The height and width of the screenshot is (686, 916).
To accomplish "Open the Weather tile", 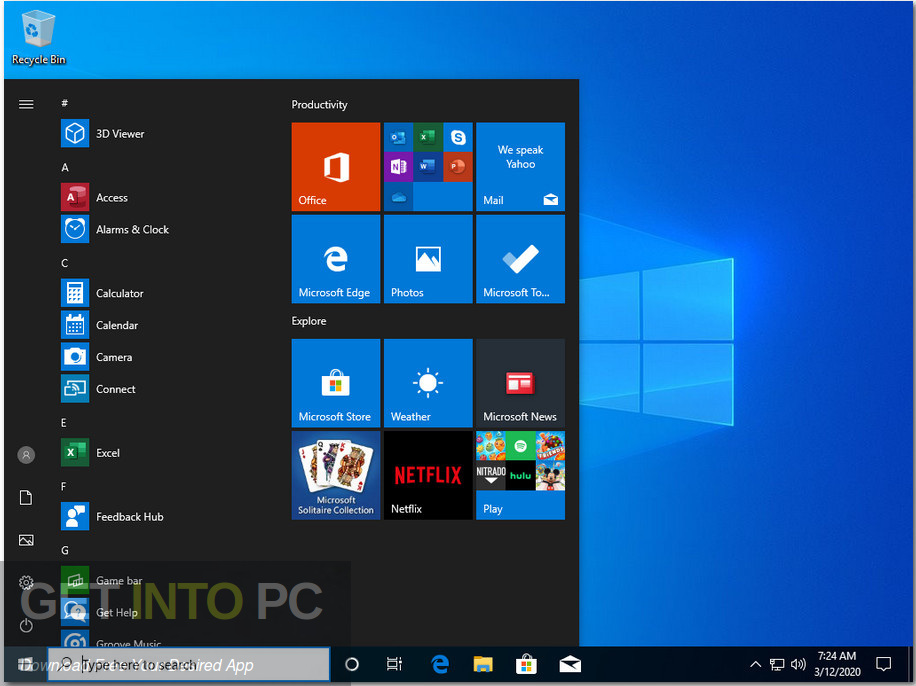I will 428,383.
